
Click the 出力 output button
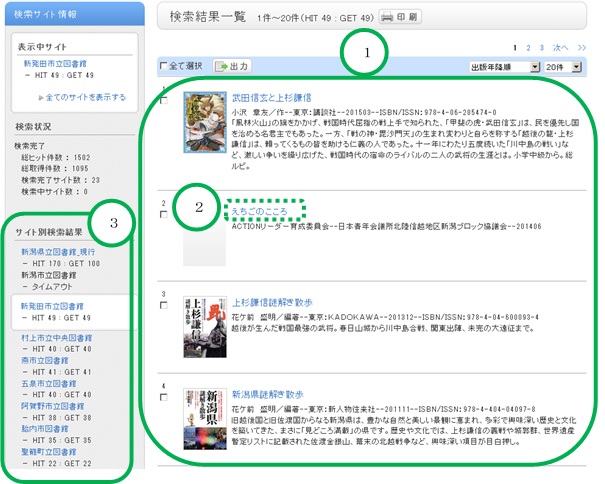pyautogui.click(x=233, y=66)
